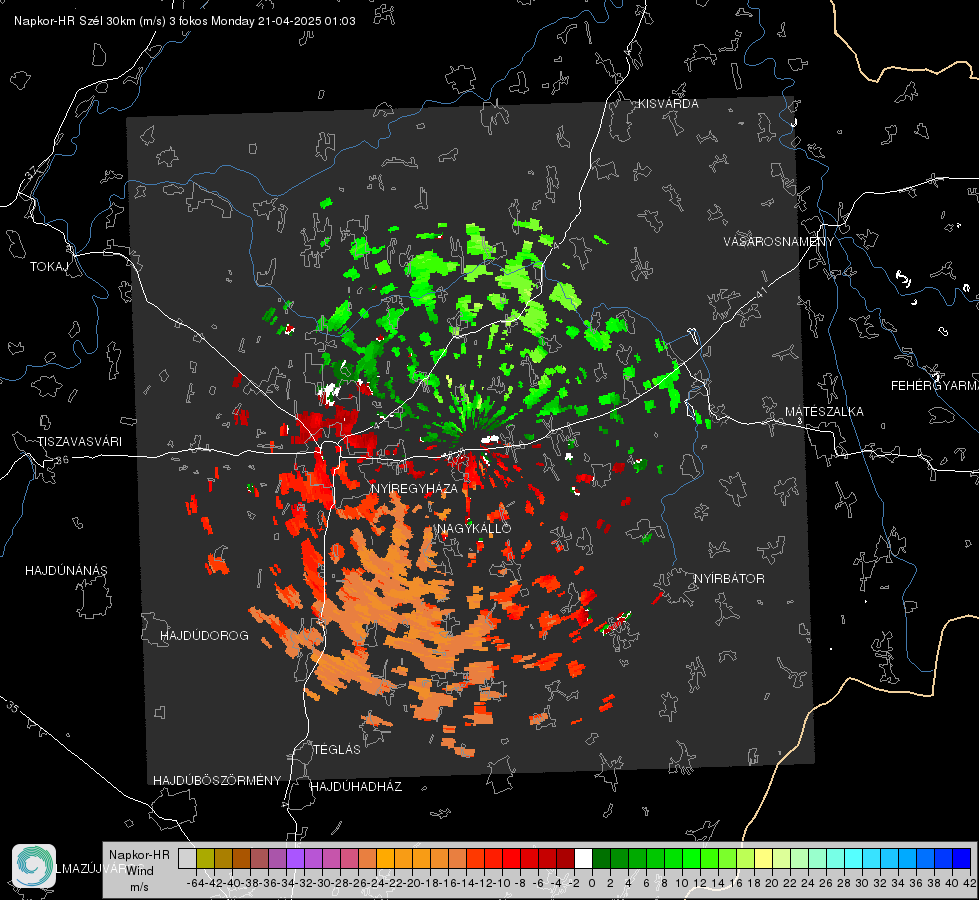Pick the yellow swatch between 18 and 20
The image size is (979, 900).
[764, 858]
